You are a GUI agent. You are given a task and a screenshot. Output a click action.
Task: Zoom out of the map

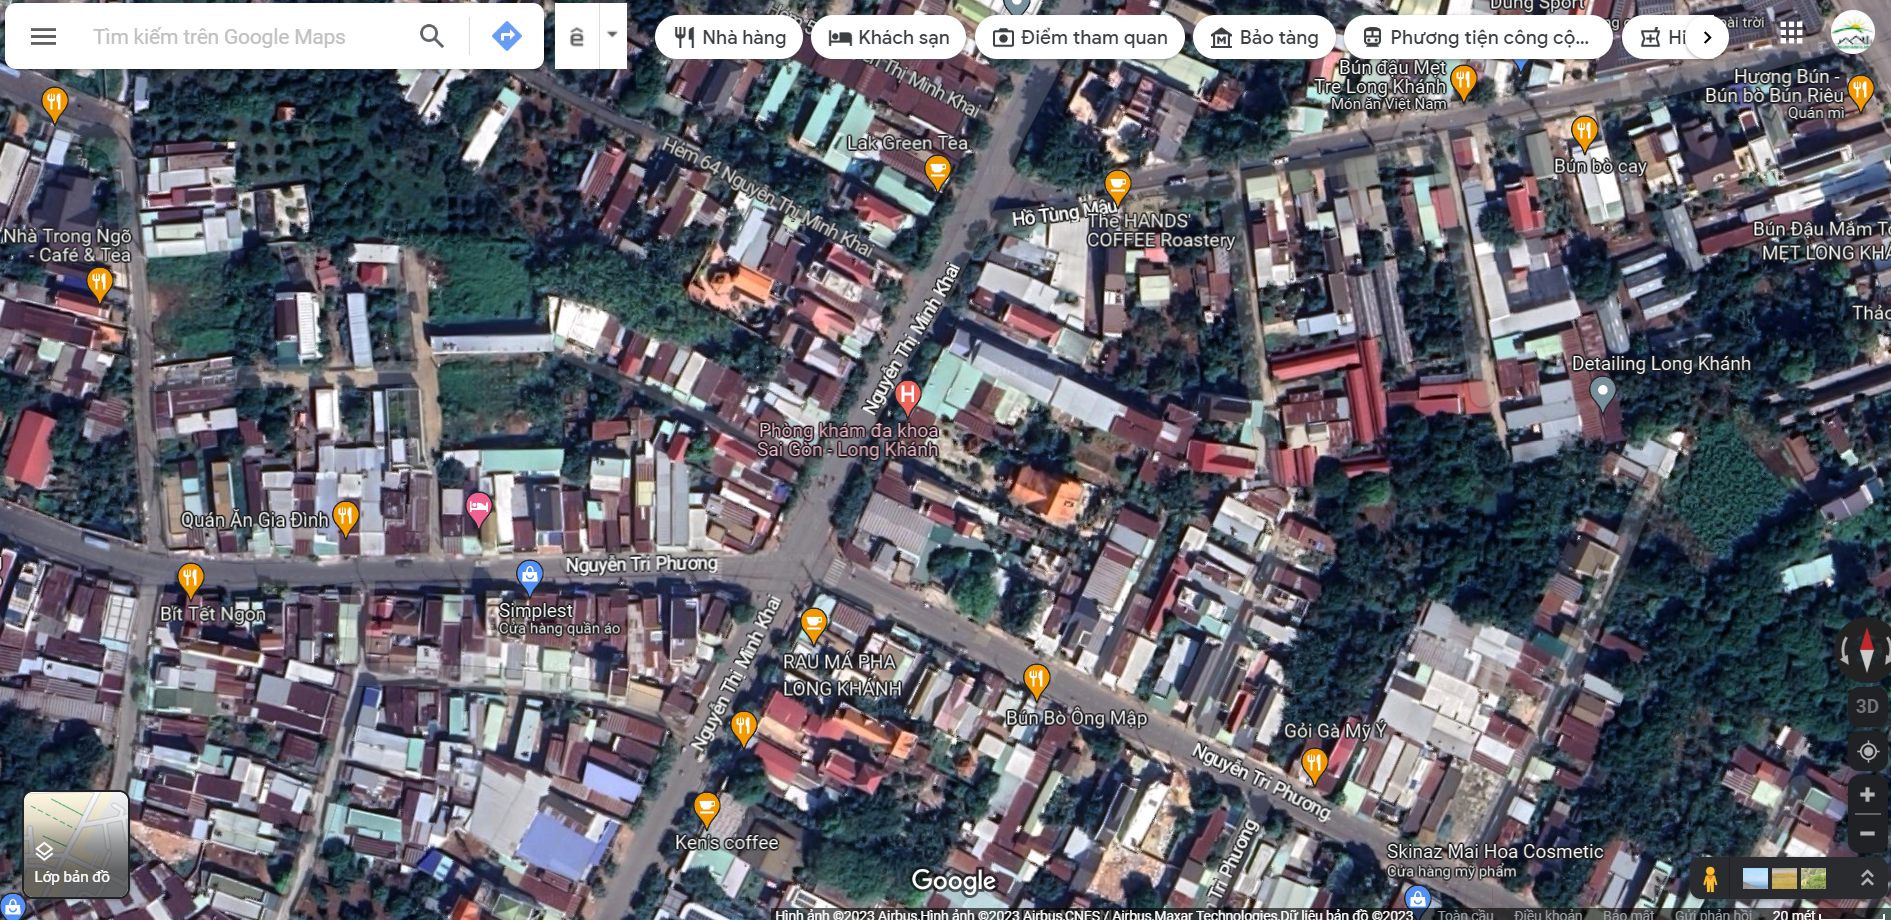coord(1867,833)
